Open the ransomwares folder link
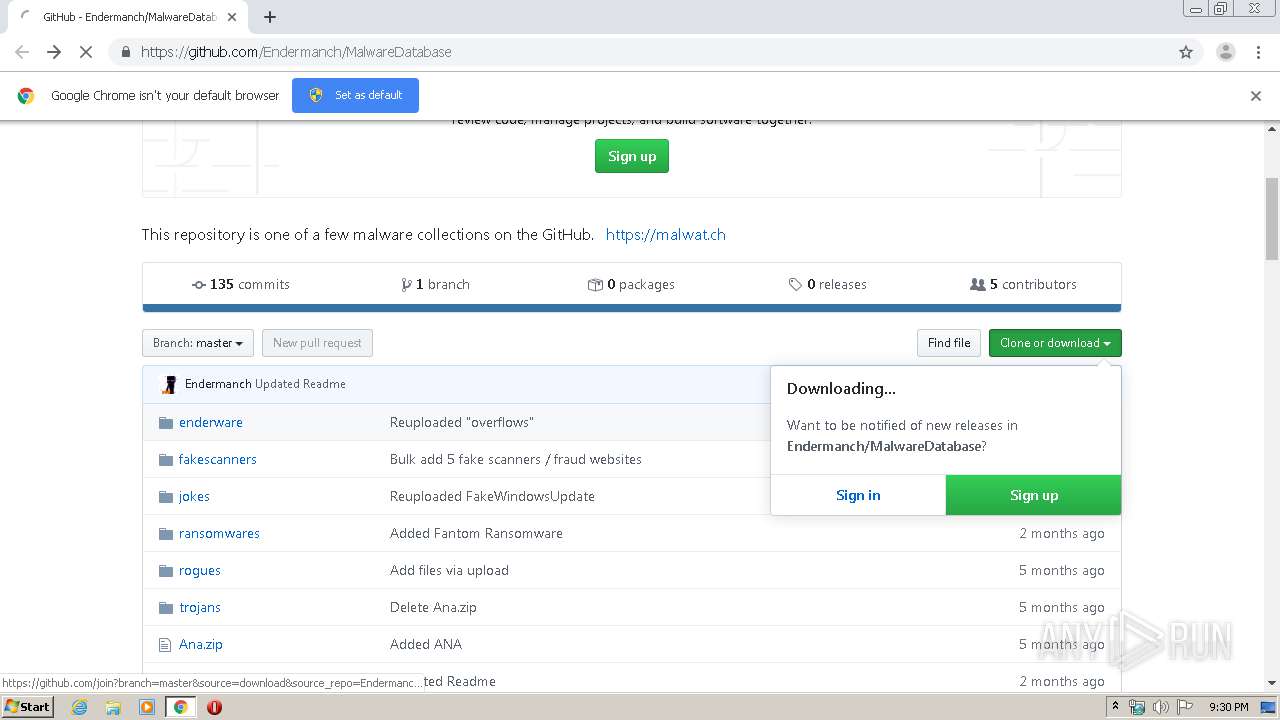This screenshot has height=720, width=1280. pos(219,534)
